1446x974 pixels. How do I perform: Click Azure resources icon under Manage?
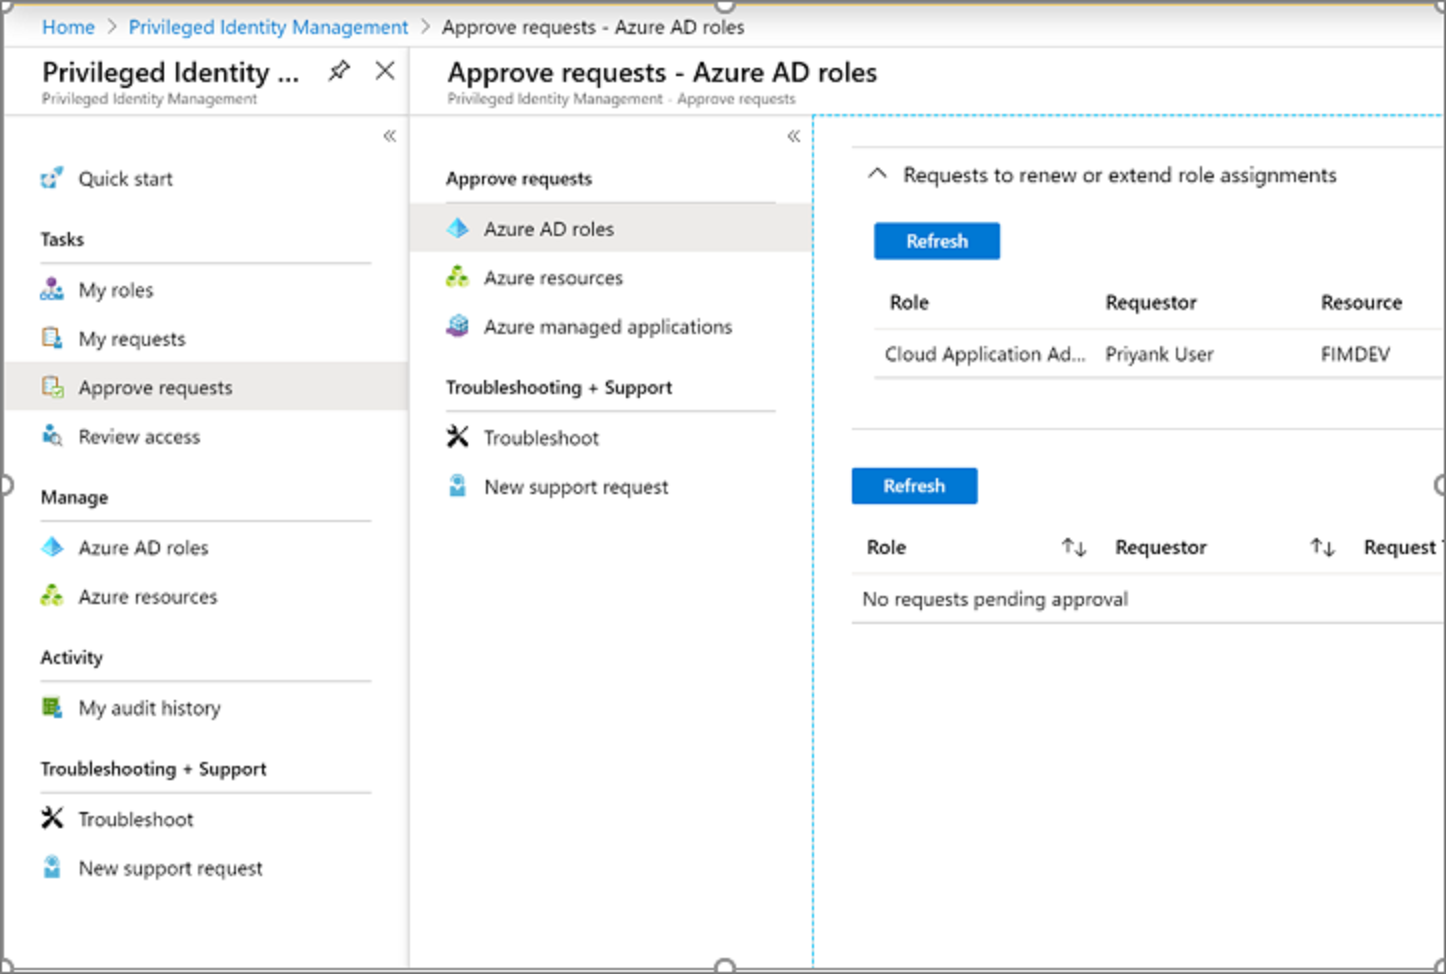52,596
